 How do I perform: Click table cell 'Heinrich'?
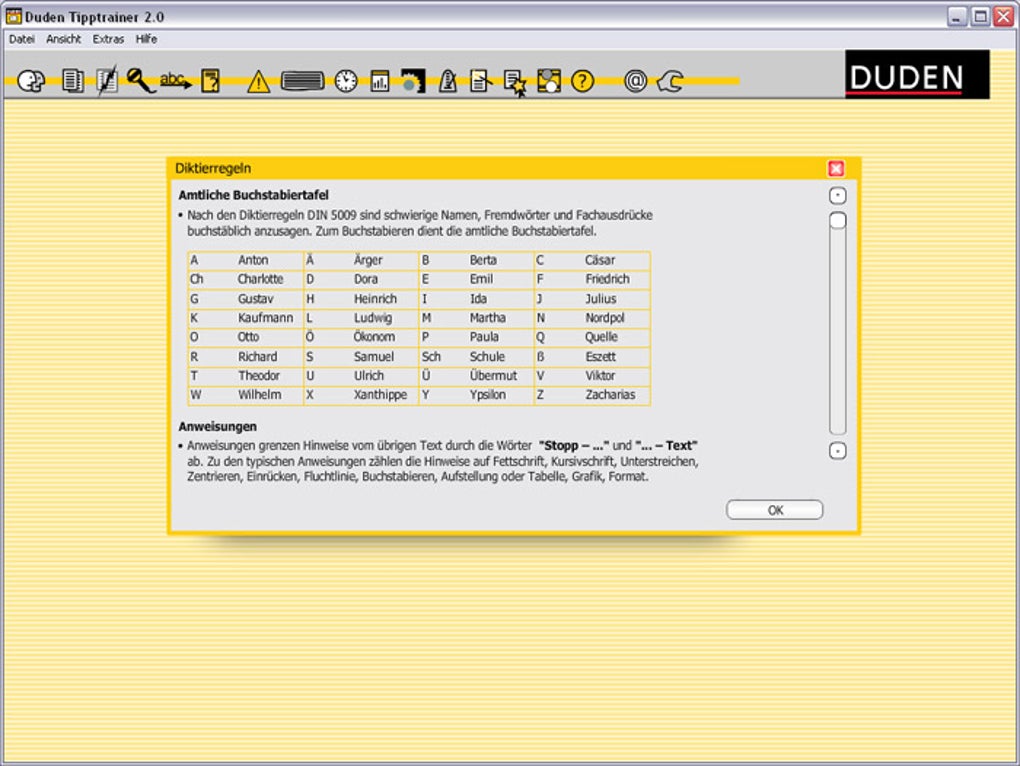[375, 299]
